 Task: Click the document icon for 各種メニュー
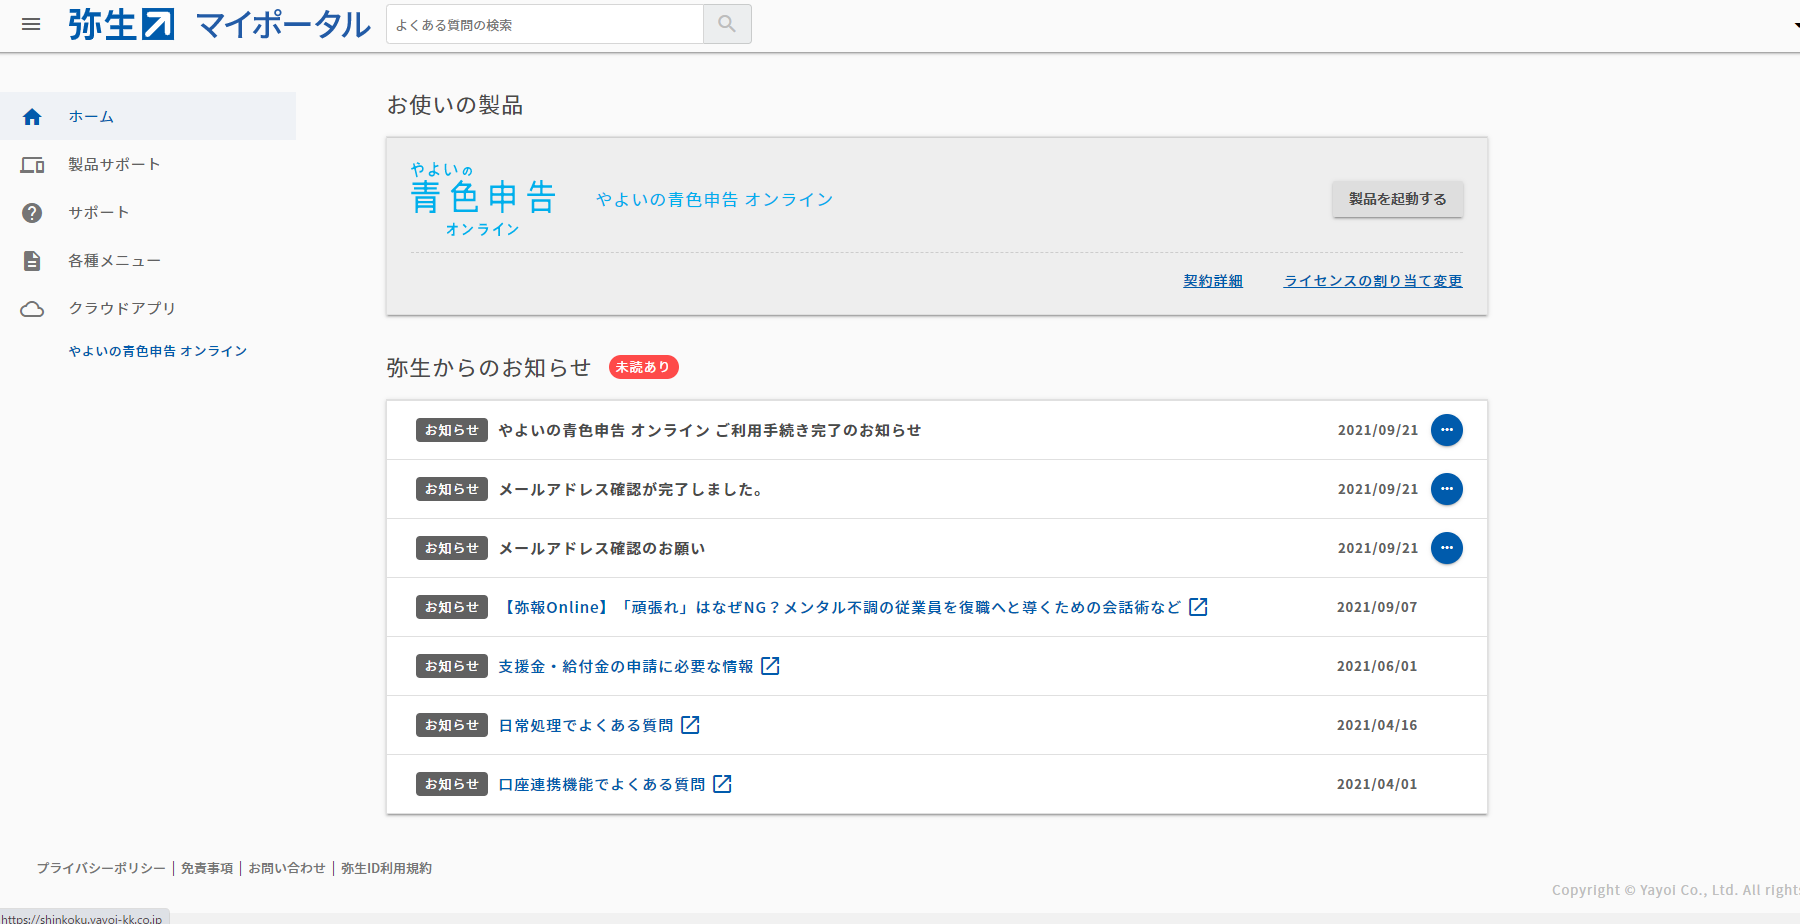tap(32, 261)
